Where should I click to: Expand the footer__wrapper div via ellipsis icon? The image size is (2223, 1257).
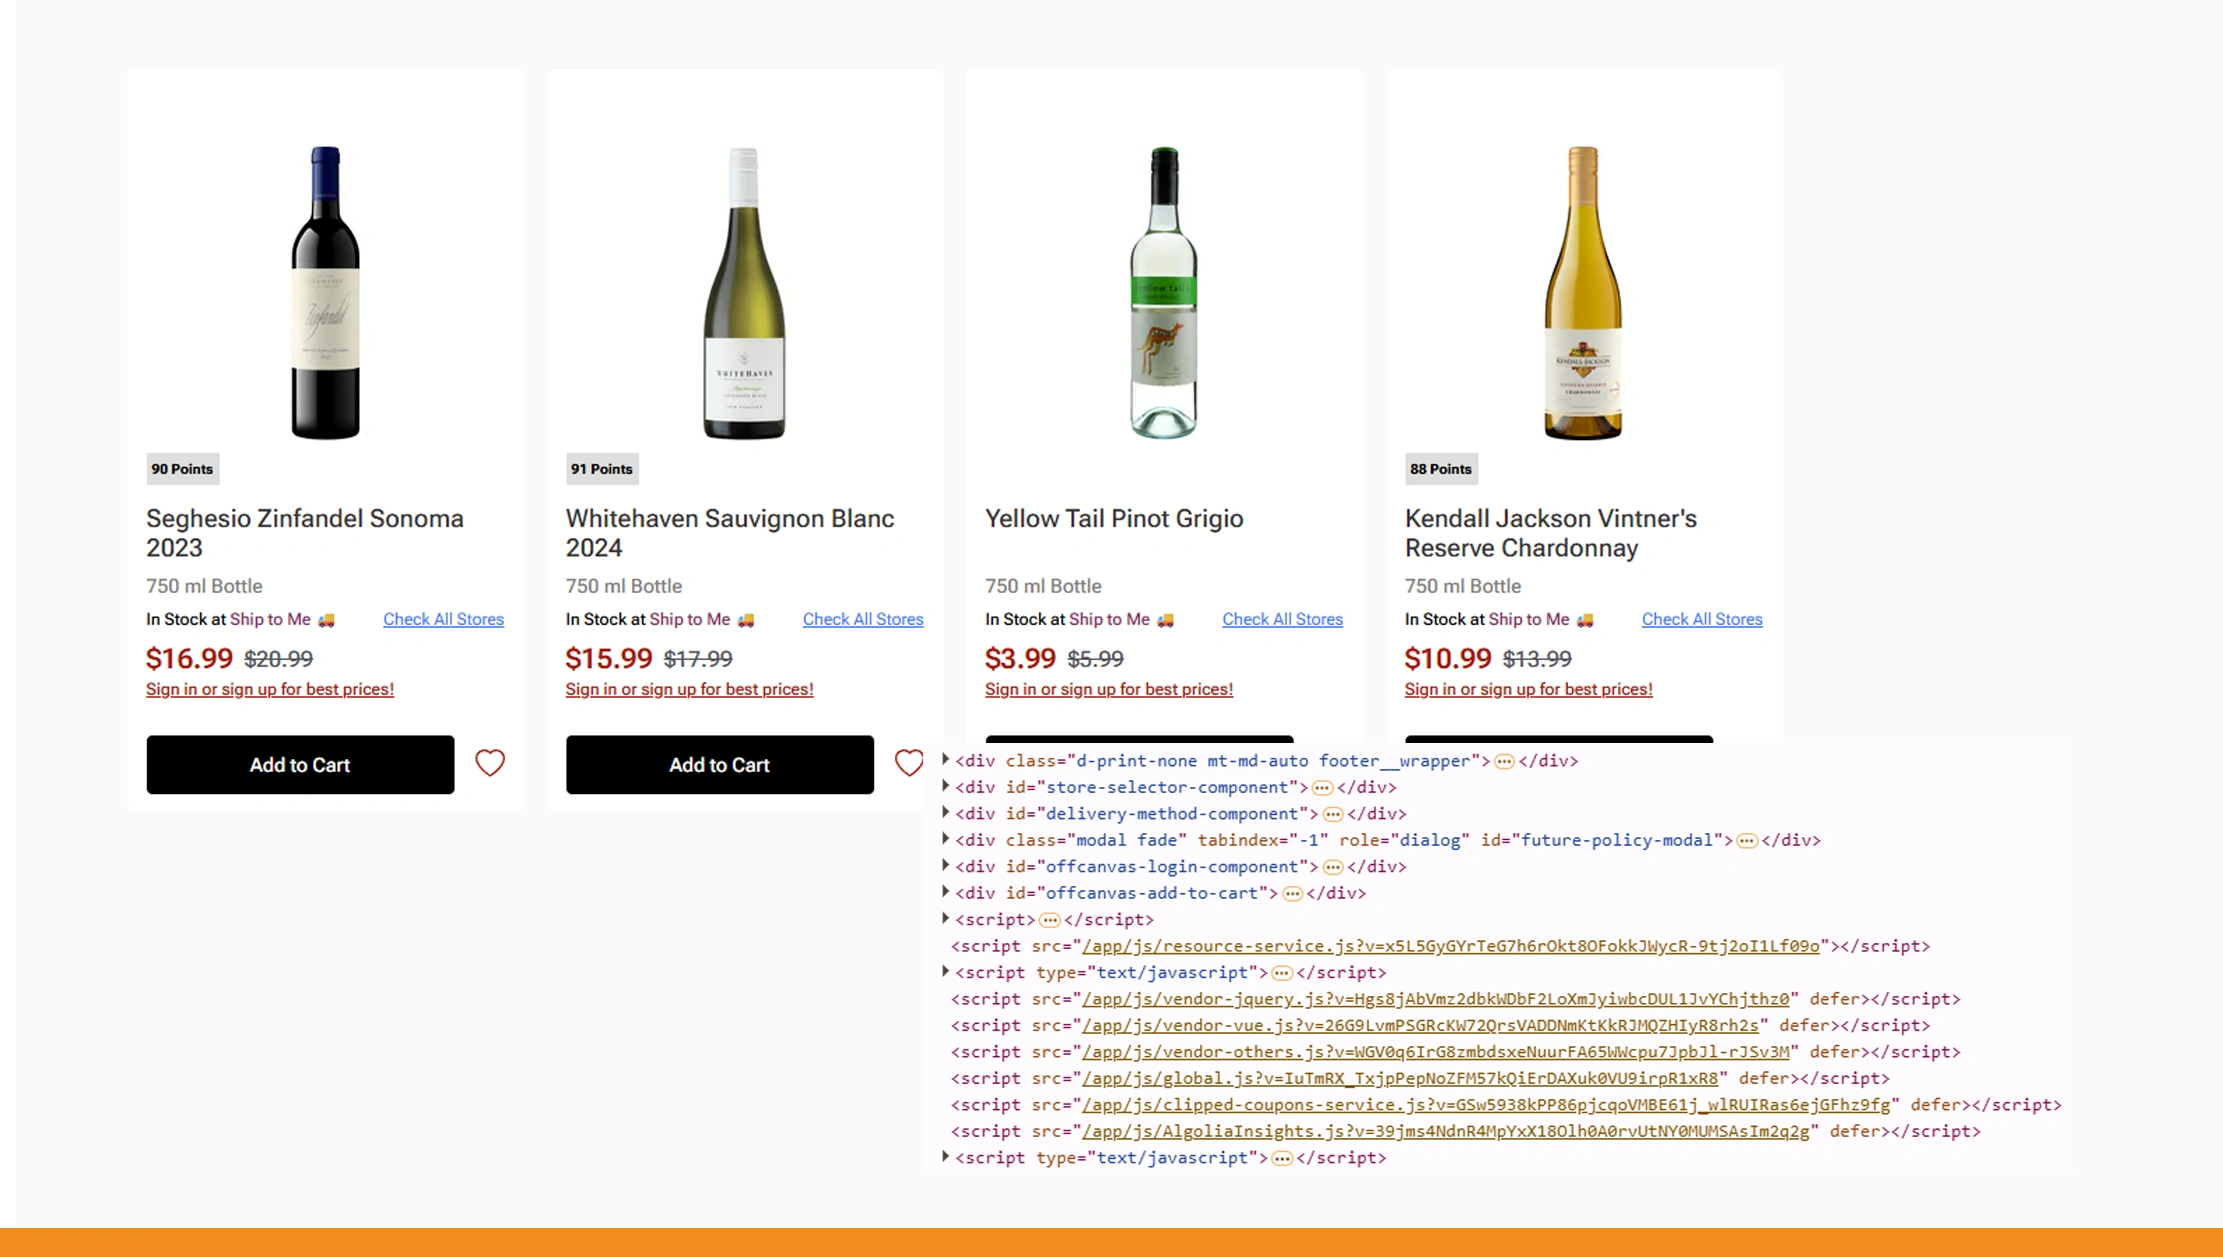[1504, 761]
